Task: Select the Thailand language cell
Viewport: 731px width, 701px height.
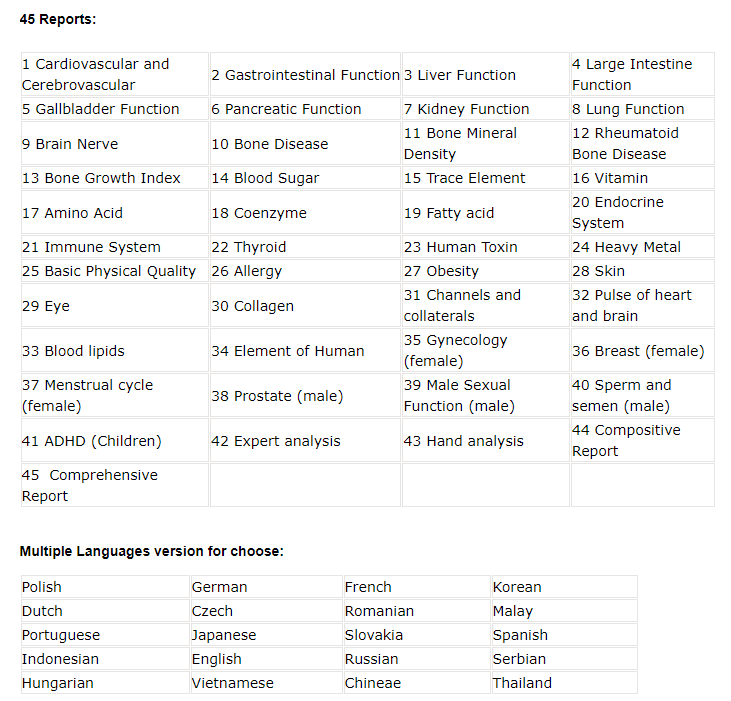Action: pos(565,683)
